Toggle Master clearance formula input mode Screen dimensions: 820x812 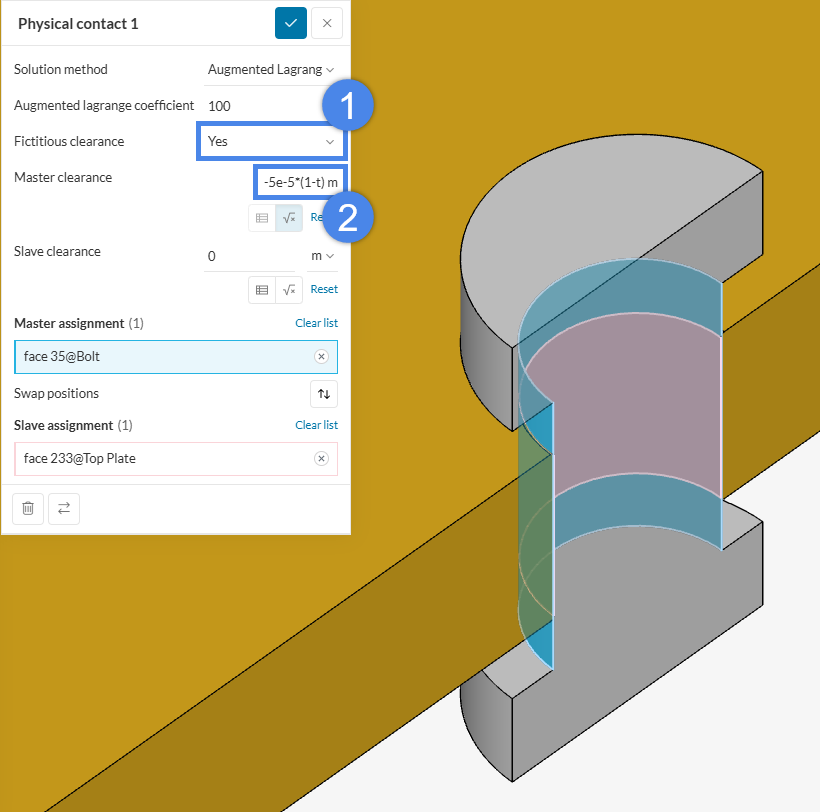pos(289,217)
